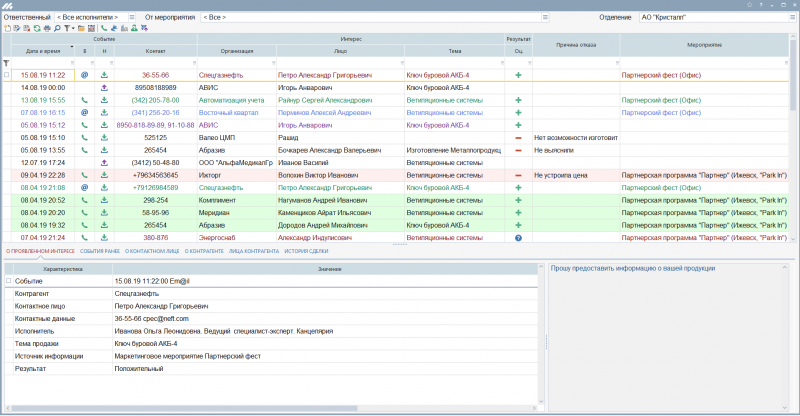Click the new record toolbar icon
800x416 pixels.
(x=7, y=28)
